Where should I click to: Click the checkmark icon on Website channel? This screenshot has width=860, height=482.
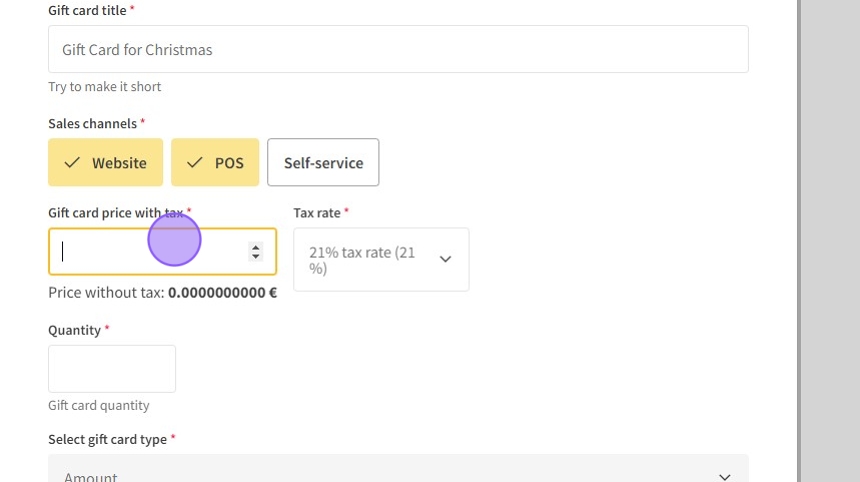tap(72, 163)
